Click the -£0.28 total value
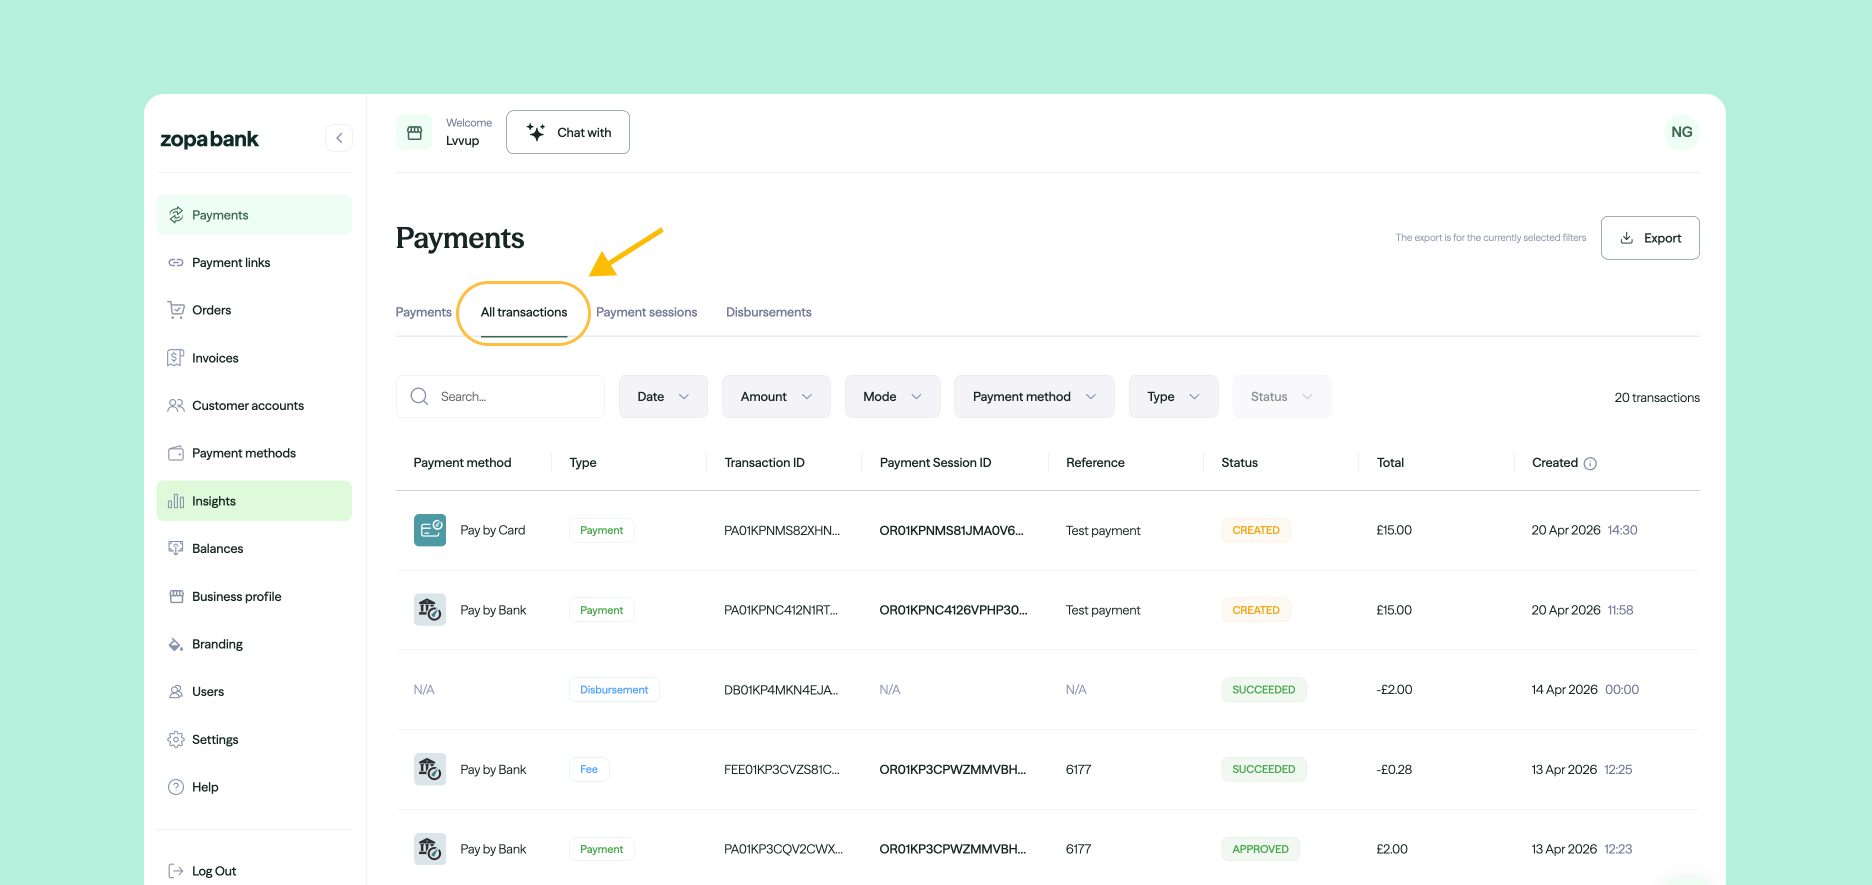This screenshot has width=1872, height=885. tap(1394, 769)
